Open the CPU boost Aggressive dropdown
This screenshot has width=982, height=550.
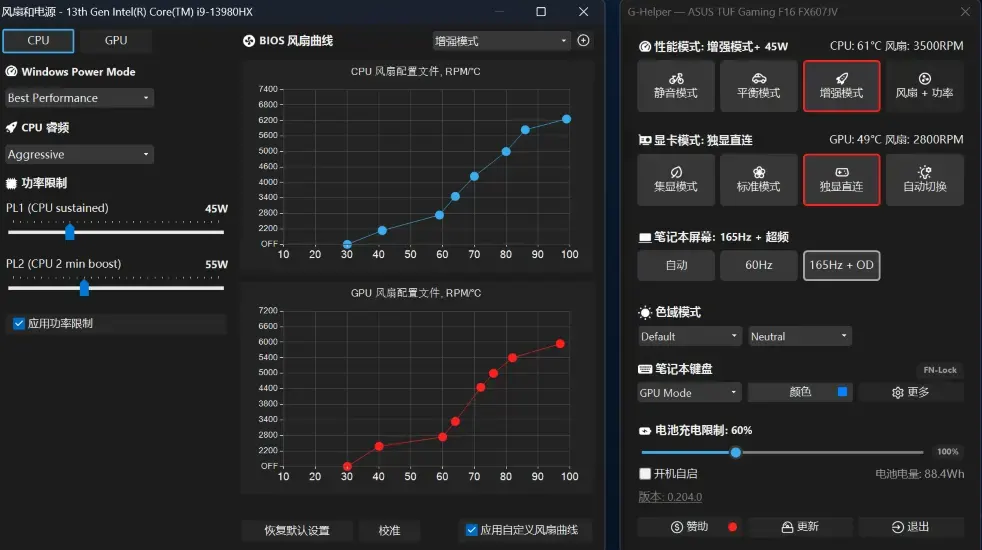pos(79,154)
